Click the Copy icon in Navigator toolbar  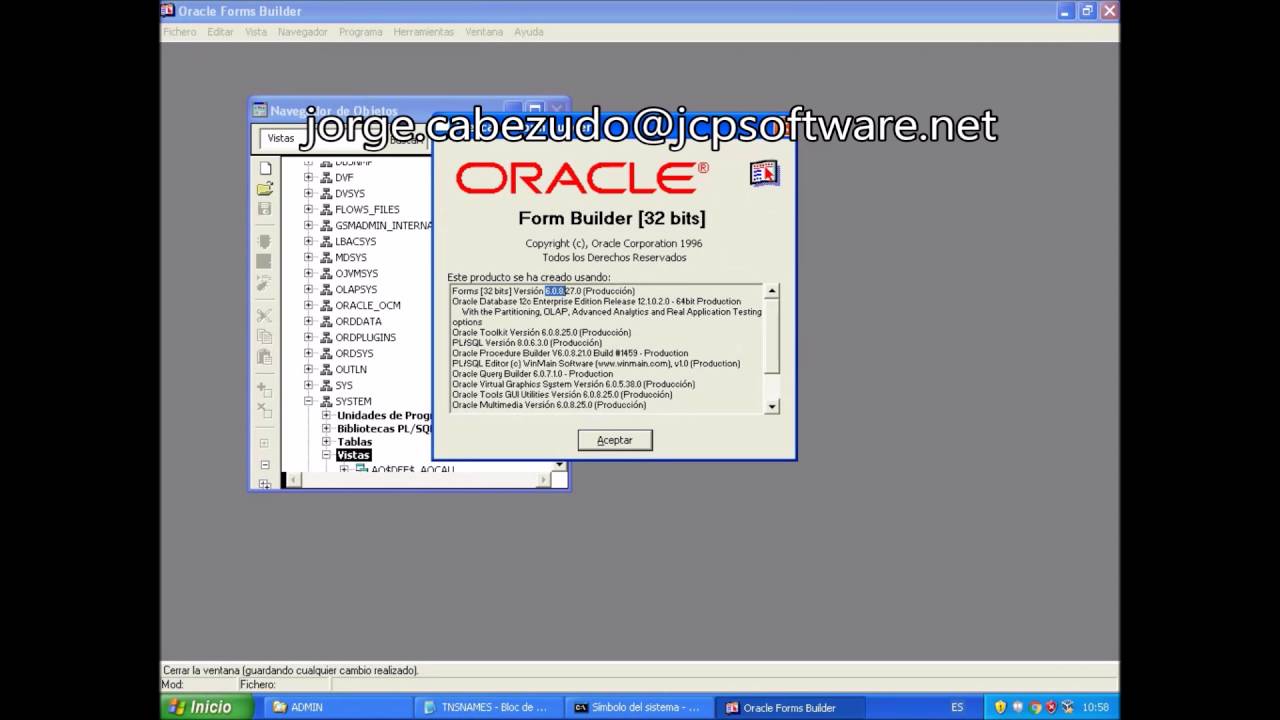click(265, 337)
